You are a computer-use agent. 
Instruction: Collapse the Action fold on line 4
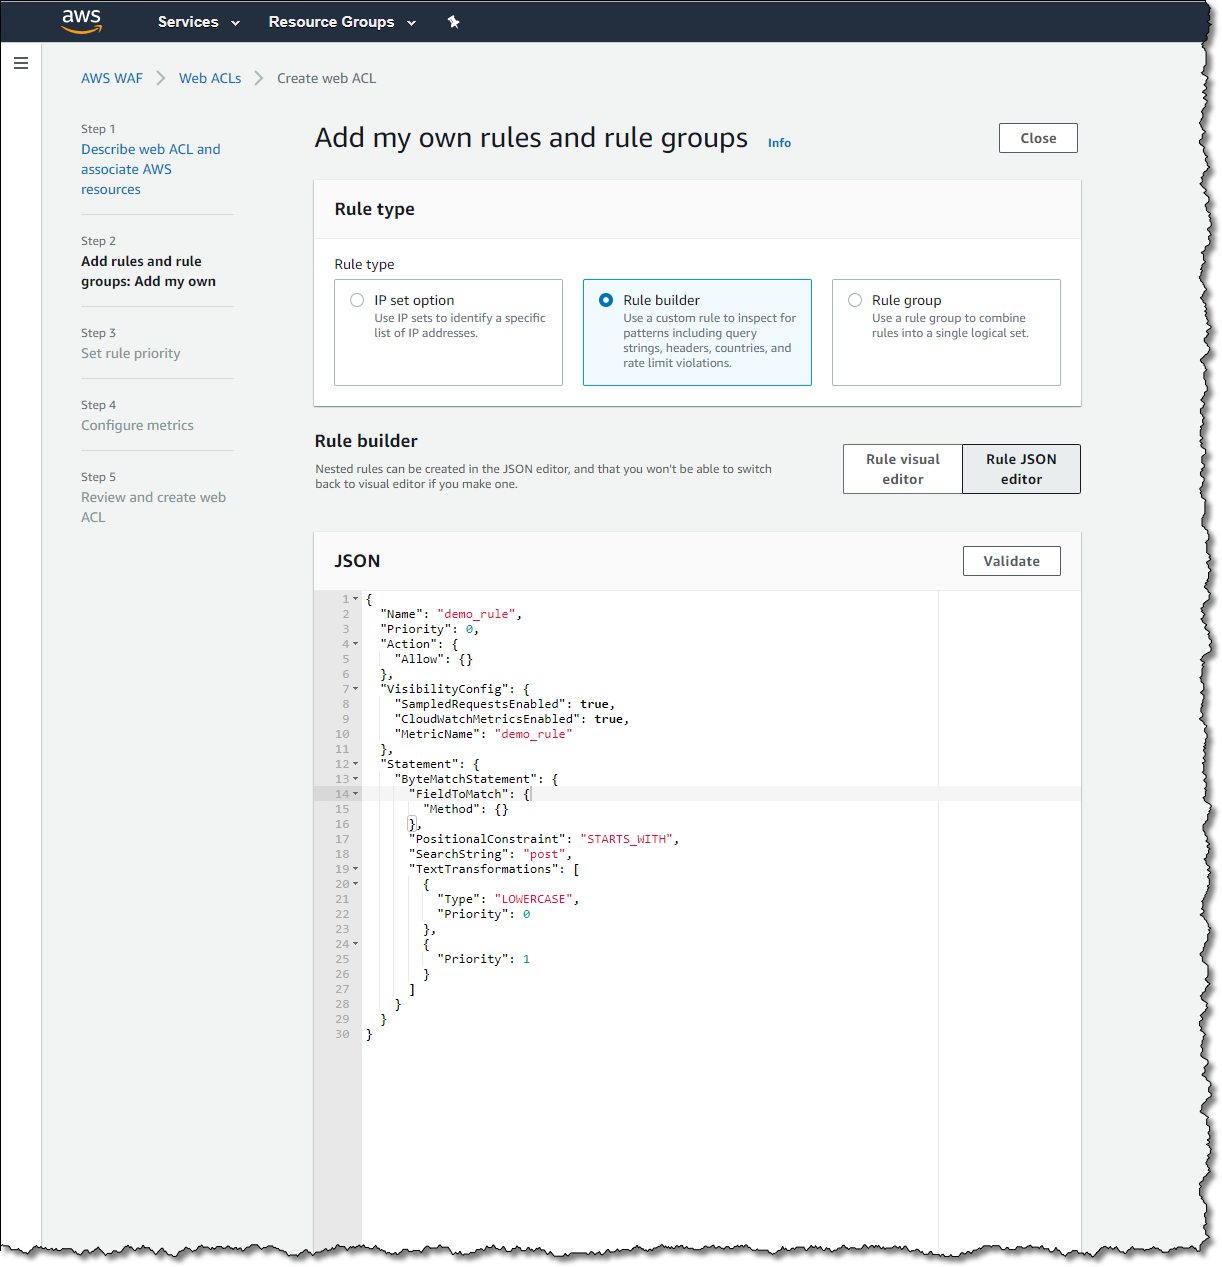tap(355, 644)
